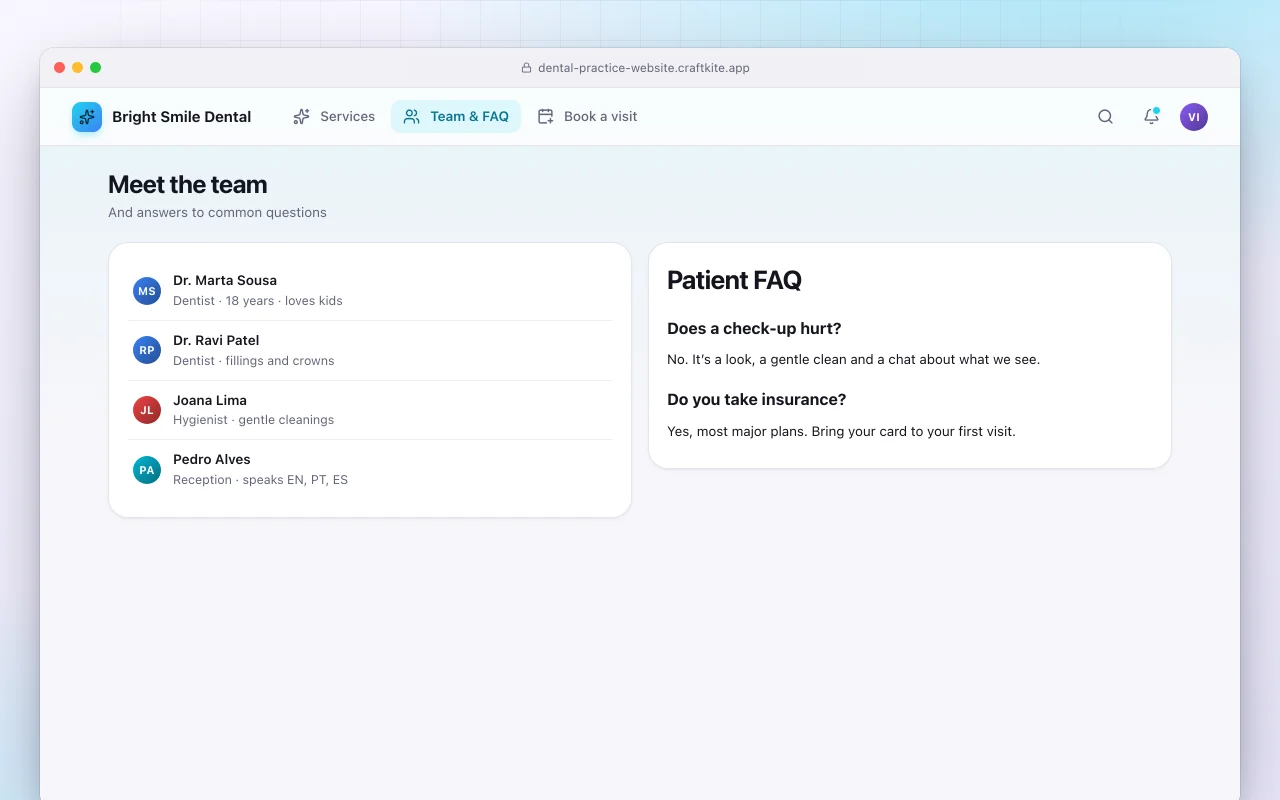Open the VI user avatar menu
Screen dimensions: 1280x800
point(1194,117)
